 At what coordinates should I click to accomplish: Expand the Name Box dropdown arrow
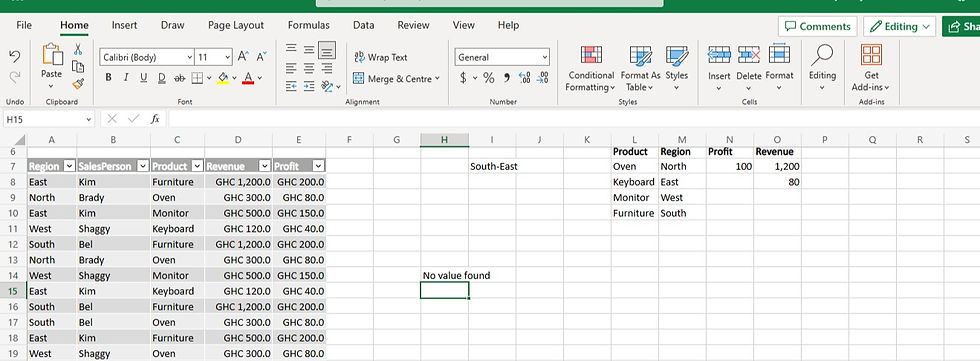click(89, 119)
